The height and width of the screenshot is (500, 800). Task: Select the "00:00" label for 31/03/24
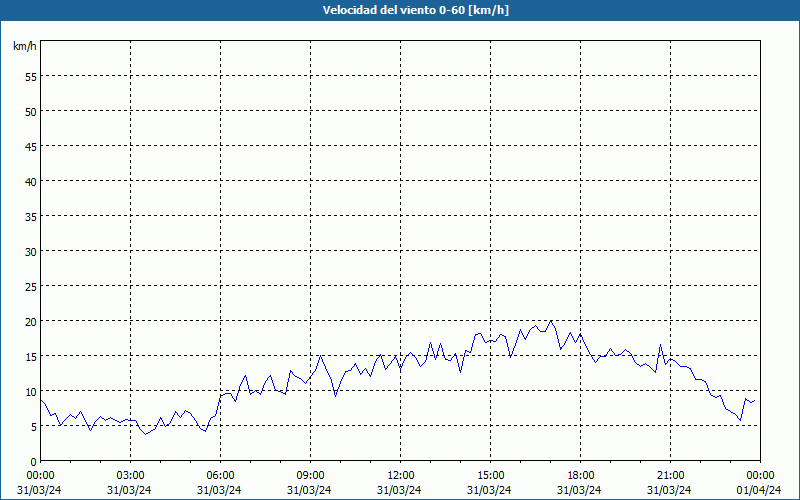pos(40,476)
